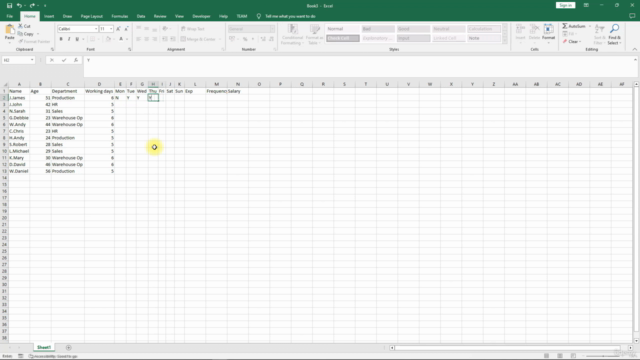Screen dimensions: 640x360
Task: Click the Increase Decimal icon
Action: pos(263,39)
